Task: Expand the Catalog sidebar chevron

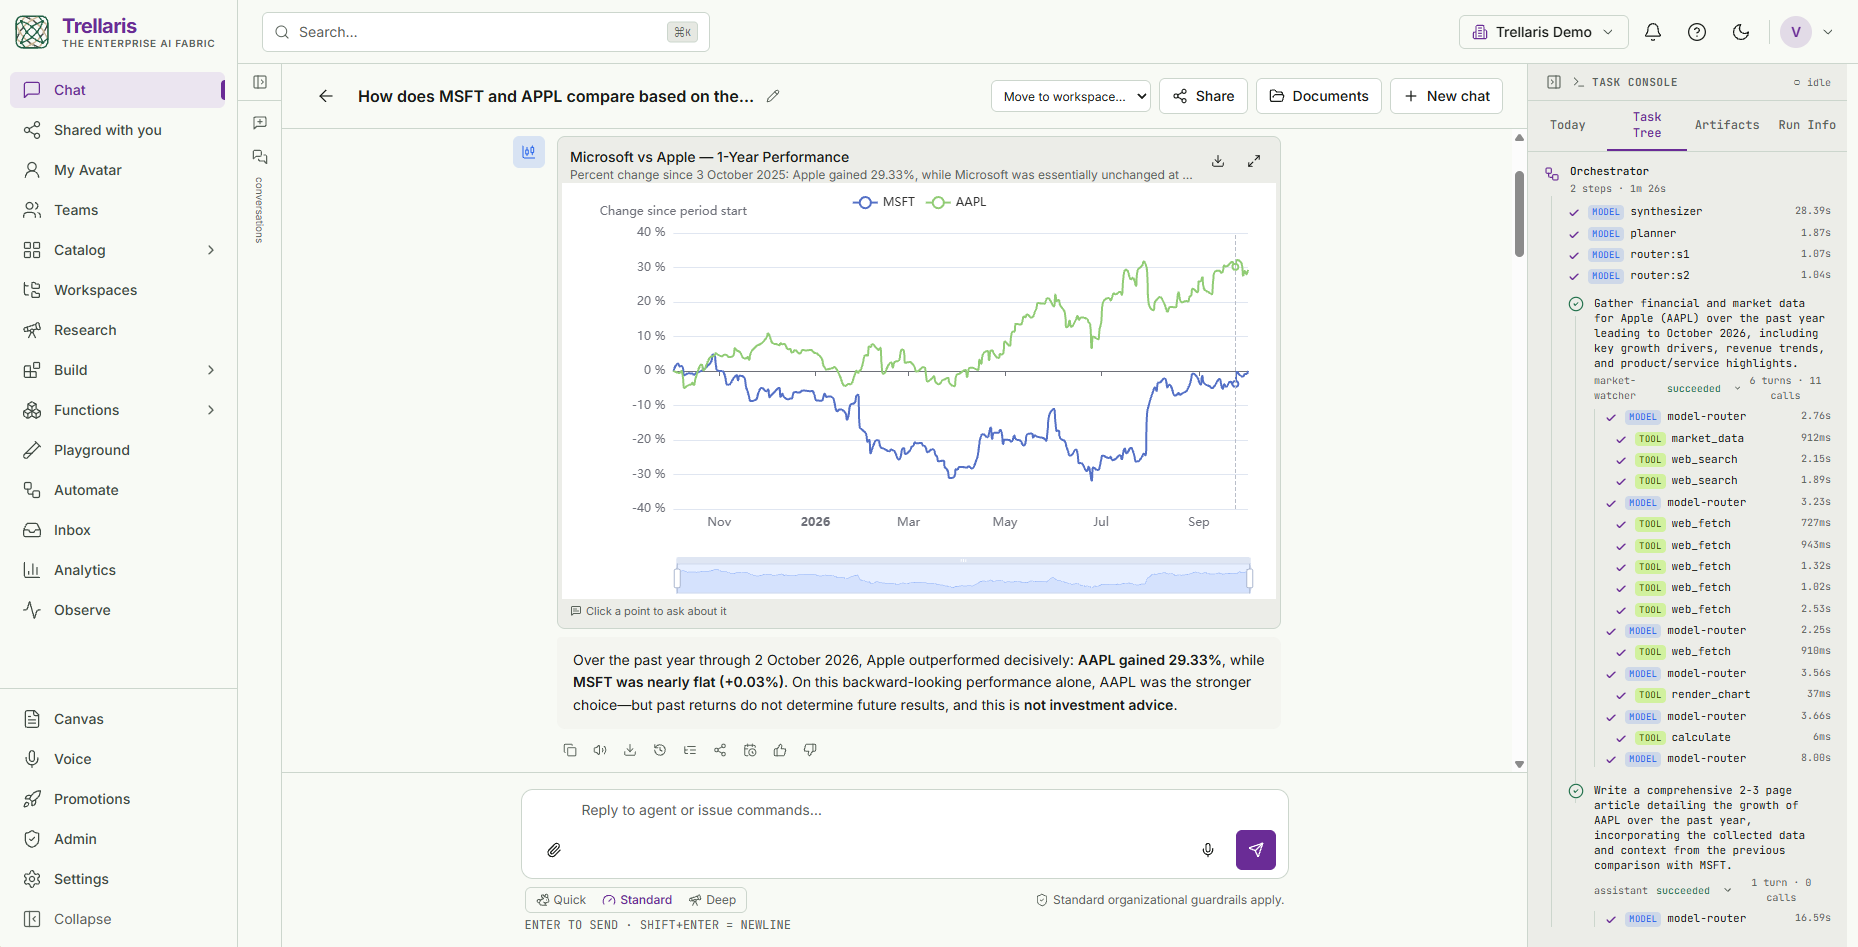Action: (x=211, y=250)
